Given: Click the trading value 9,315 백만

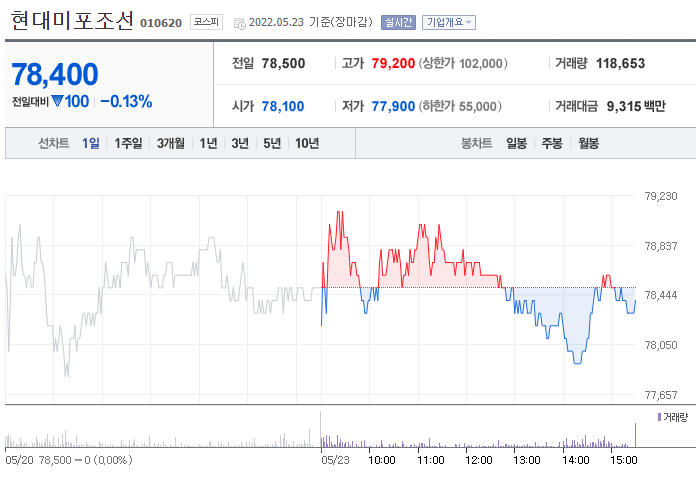Looking at the screenshot, I should tap(636, 107).
